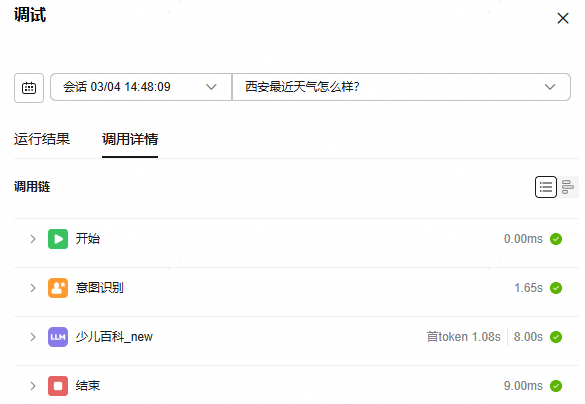Select the 调用详情 tab

130,139
